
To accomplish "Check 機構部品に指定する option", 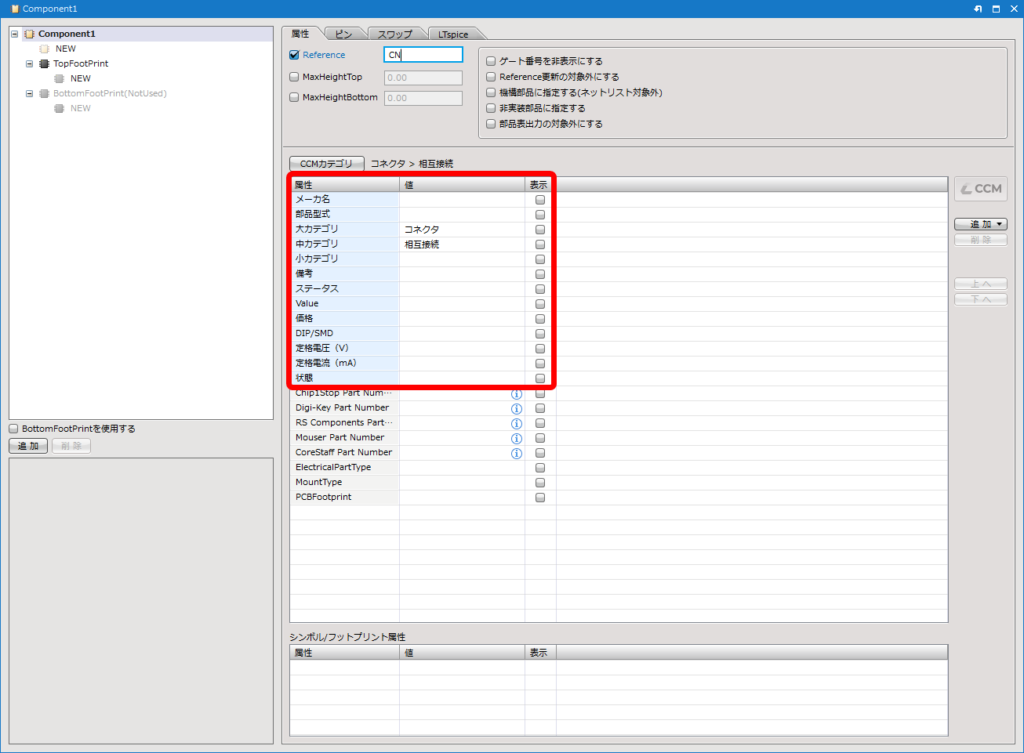I will tap(490, 92).
